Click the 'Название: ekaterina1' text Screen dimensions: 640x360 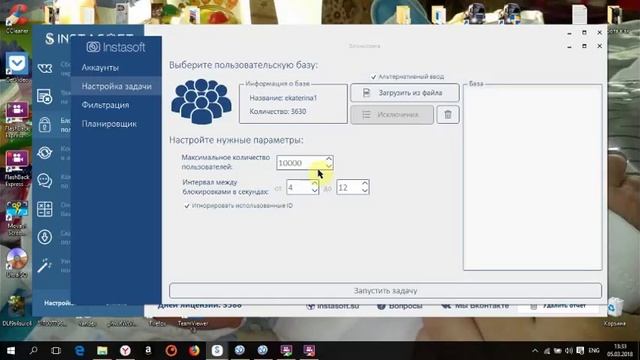click(283, 98)
